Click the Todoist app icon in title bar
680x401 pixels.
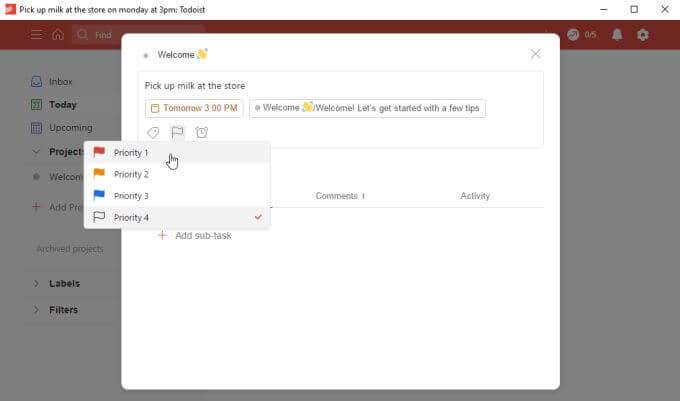point(10,9)
